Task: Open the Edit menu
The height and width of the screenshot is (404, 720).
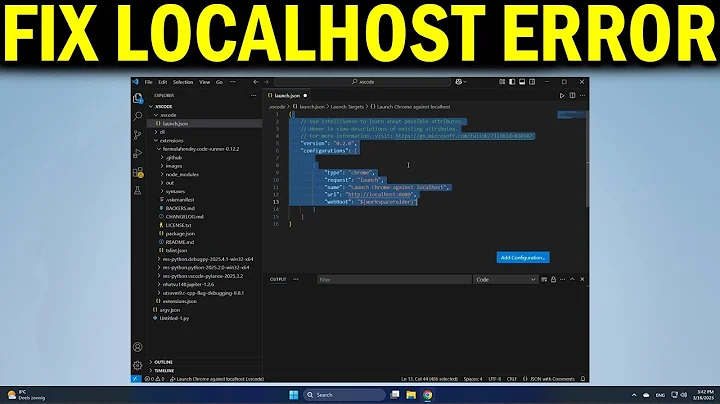Action: 163,82
